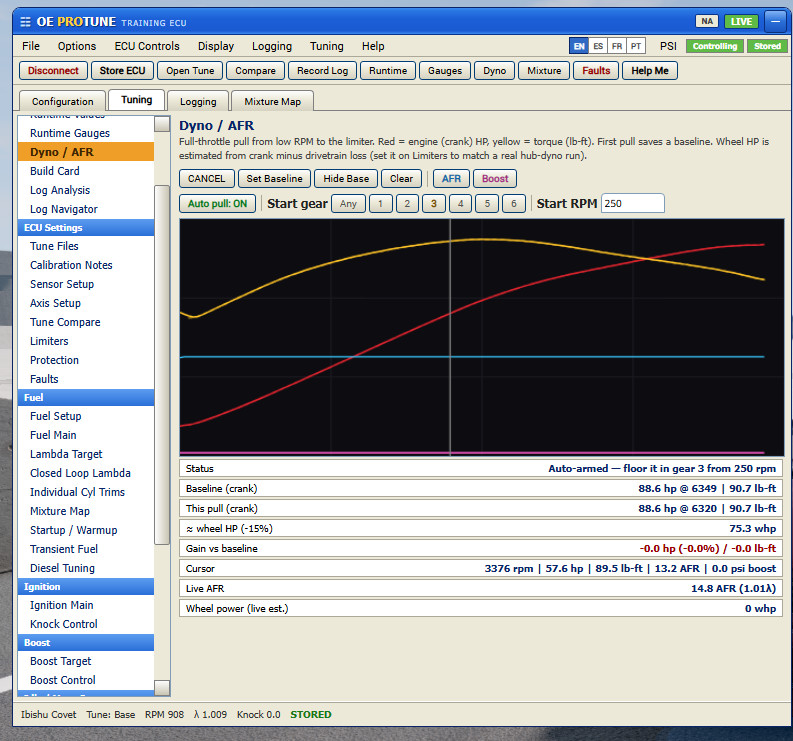Switch language to EN

pyautogui.click(x=579, y=46)
